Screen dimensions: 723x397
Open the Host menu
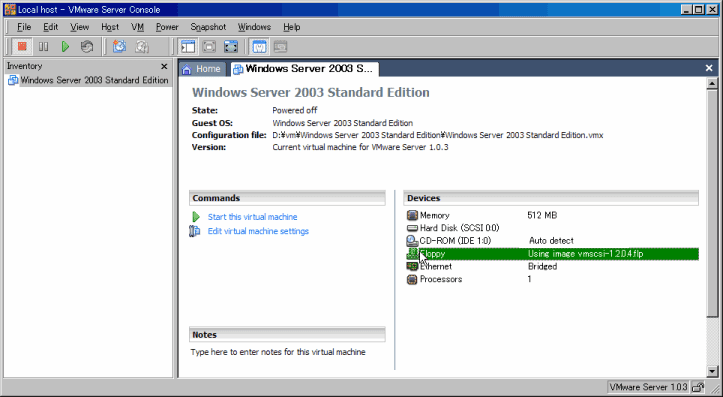(x=110, y=27)
